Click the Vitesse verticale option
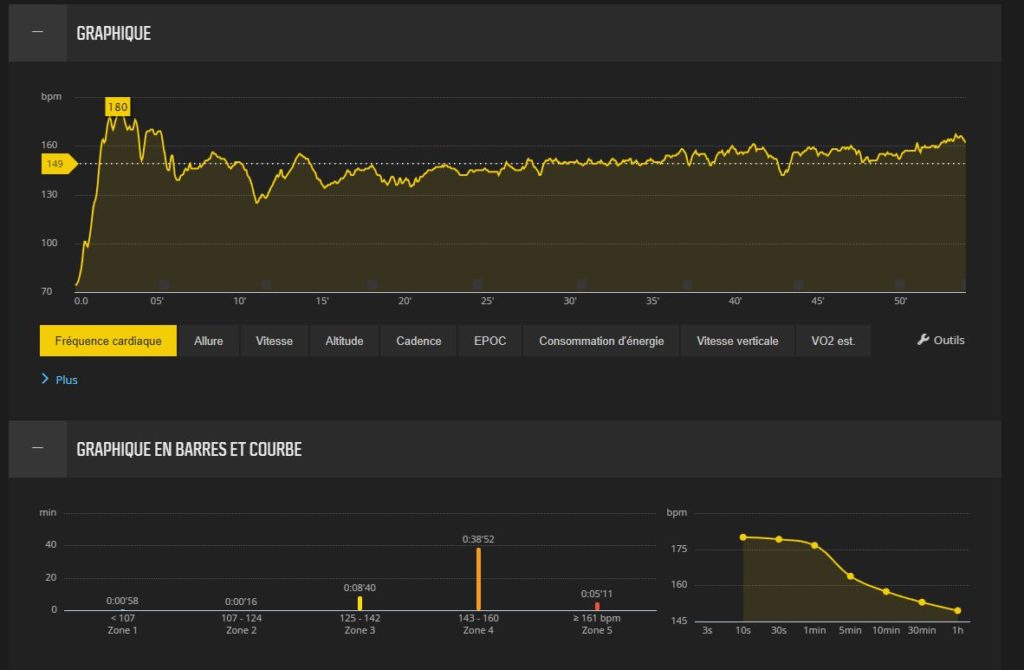This screenshot has height=670, width=1024. pyautogui.click(x=737, y=341)
